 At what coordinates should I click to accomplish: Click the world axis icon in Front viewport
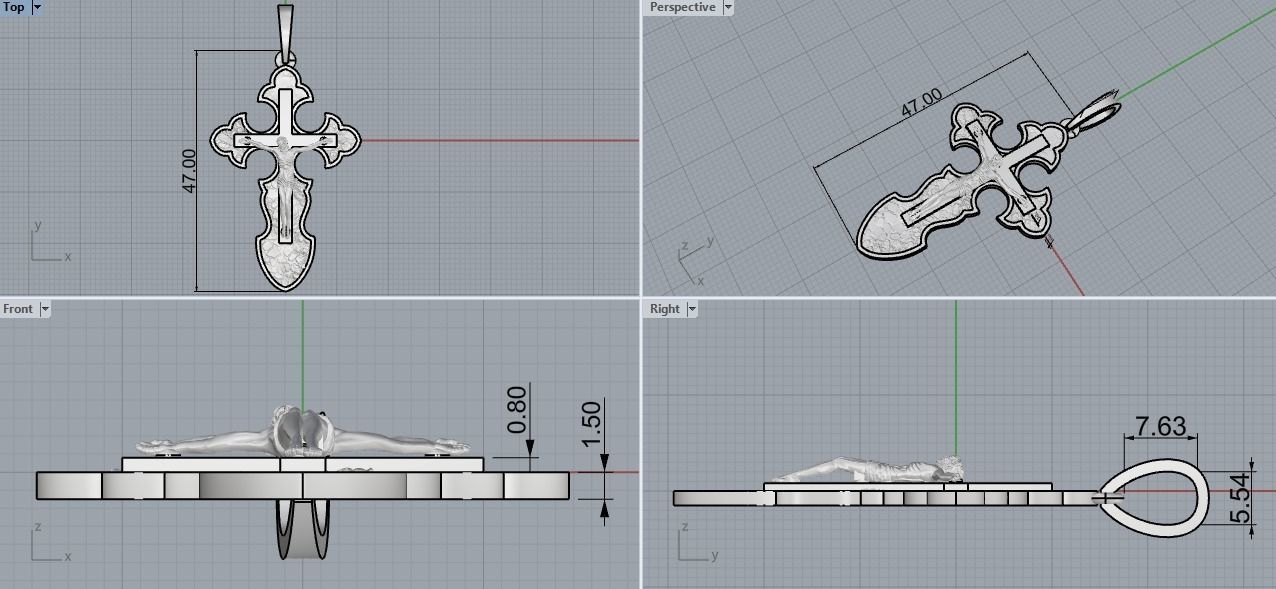pos(49,541)
